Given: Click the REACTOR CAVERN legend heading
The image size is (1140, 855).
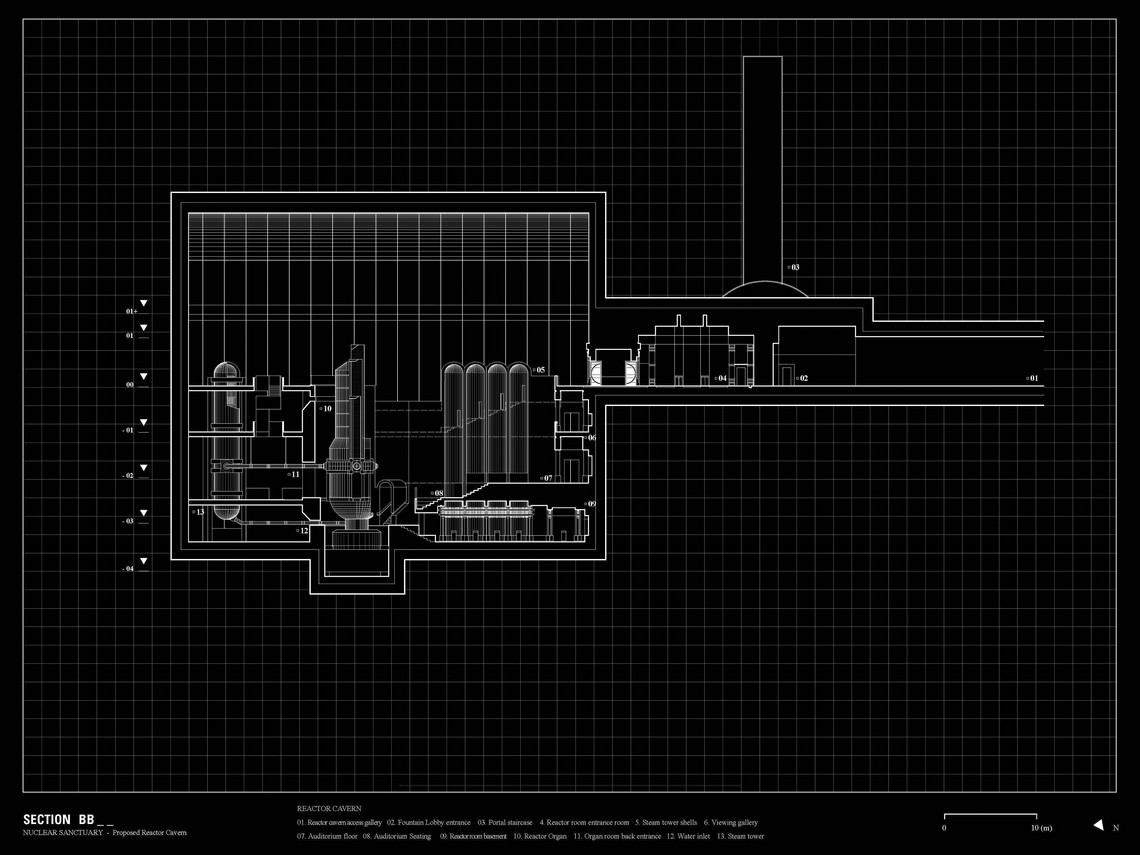Looking at the screenshot, I should coord(329,808).
